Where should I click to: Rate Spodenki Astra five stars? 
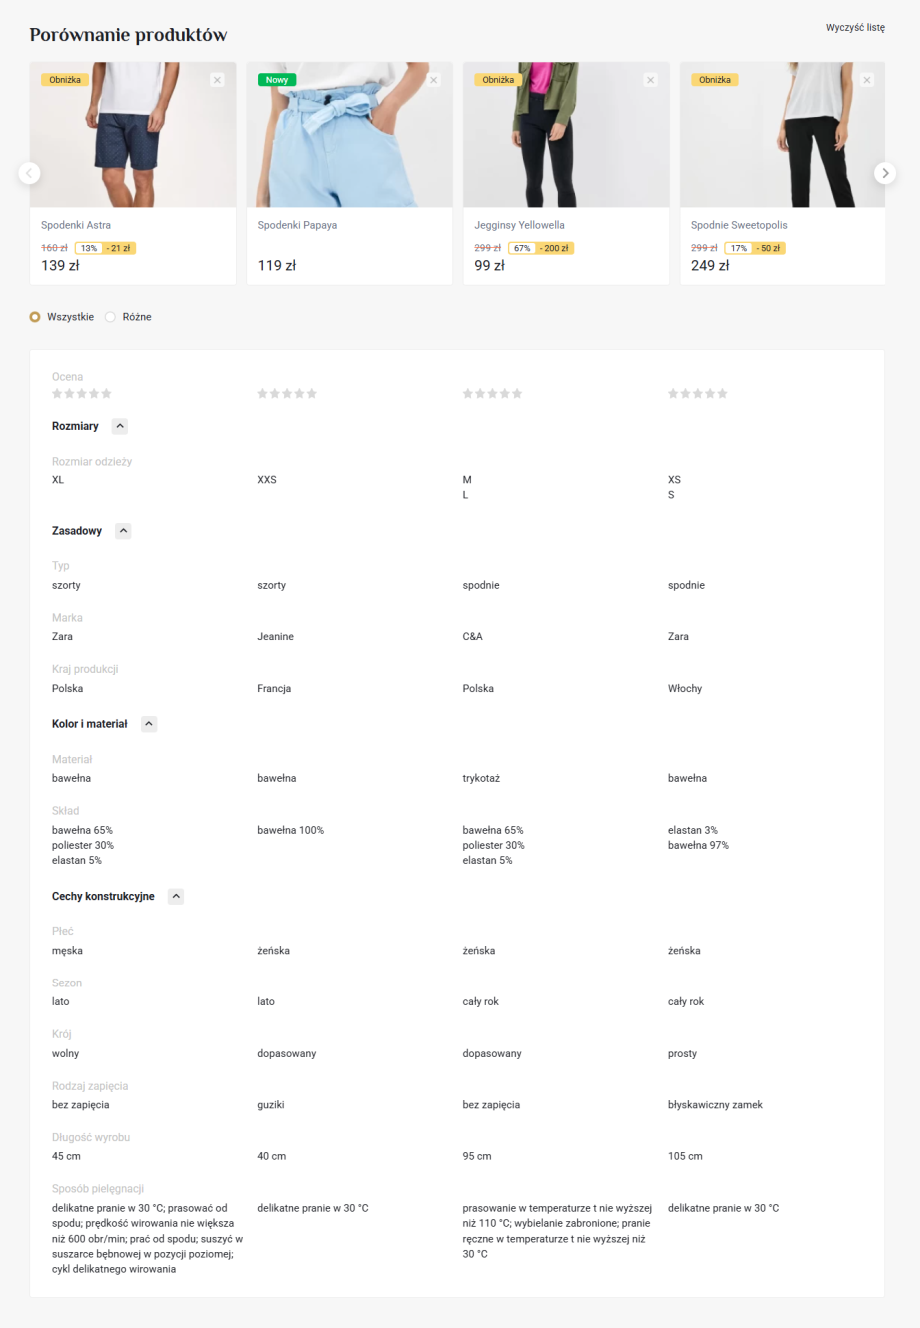point(107,394)
